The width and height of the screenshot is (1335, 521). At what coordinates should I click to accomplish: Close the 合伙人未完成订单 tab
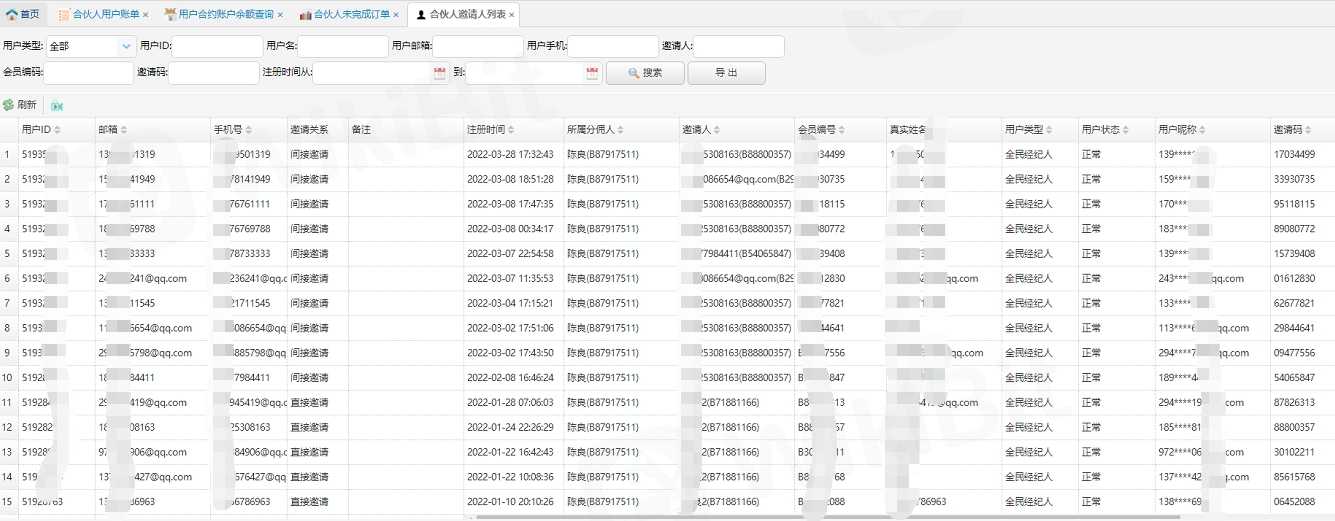point(396,15)
